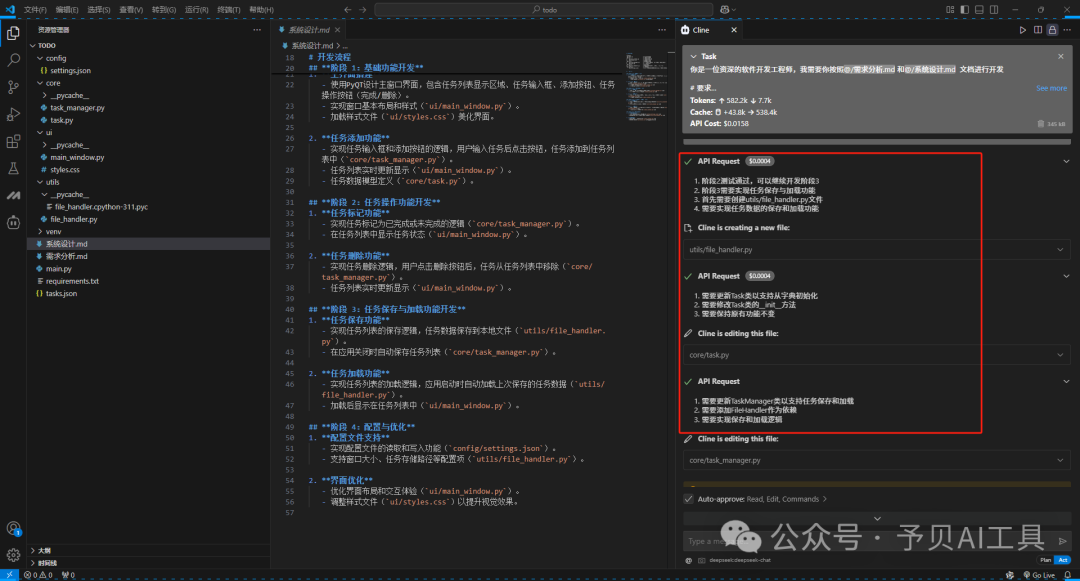Open the Explorer view in activity bar
This screenshot has width=1080, height=581.
13,33
